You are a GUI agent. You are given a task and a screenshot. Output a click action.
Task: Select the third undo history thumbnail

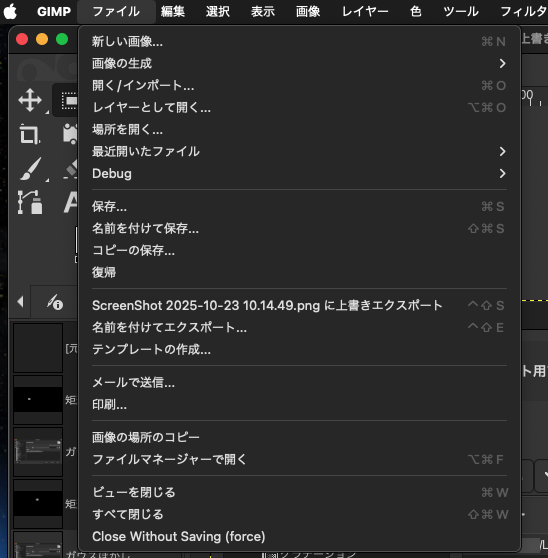38,452
